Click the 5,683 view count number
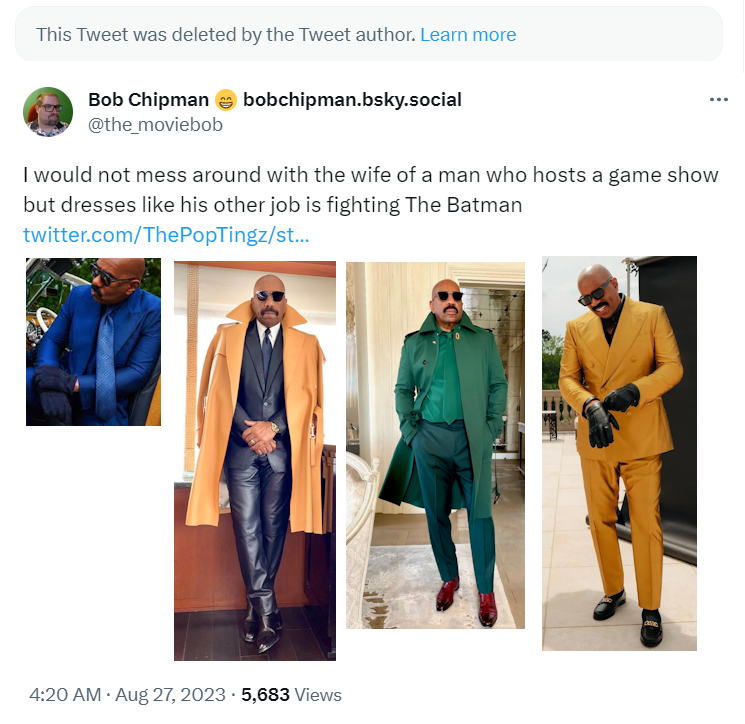745x724 pixels. click(267, 694)
